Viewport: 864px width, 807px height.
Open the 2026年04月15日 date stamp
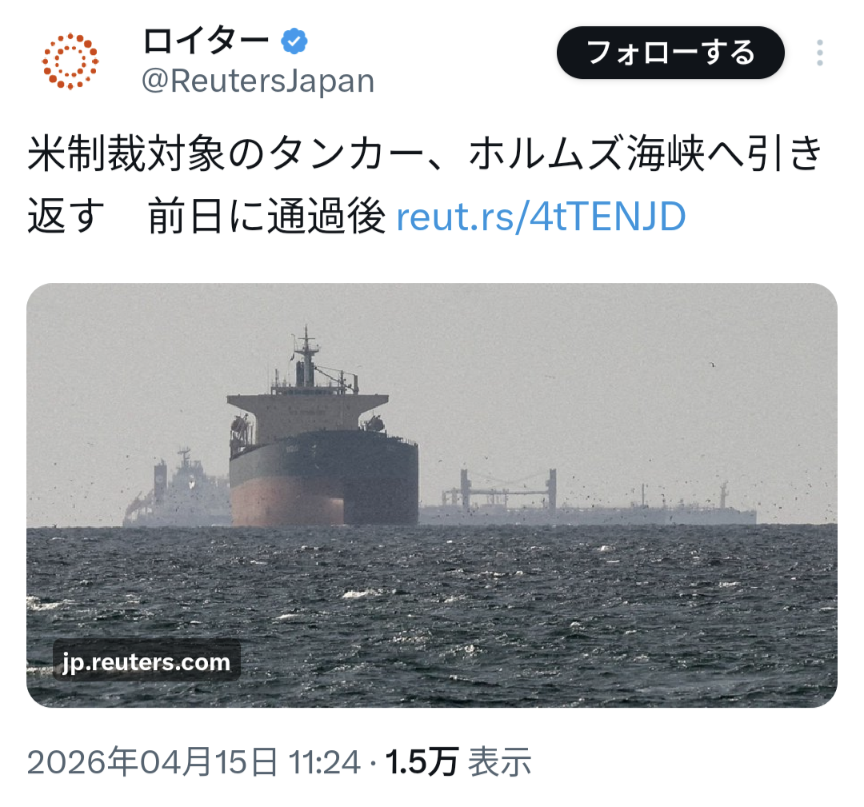point(152,762)
